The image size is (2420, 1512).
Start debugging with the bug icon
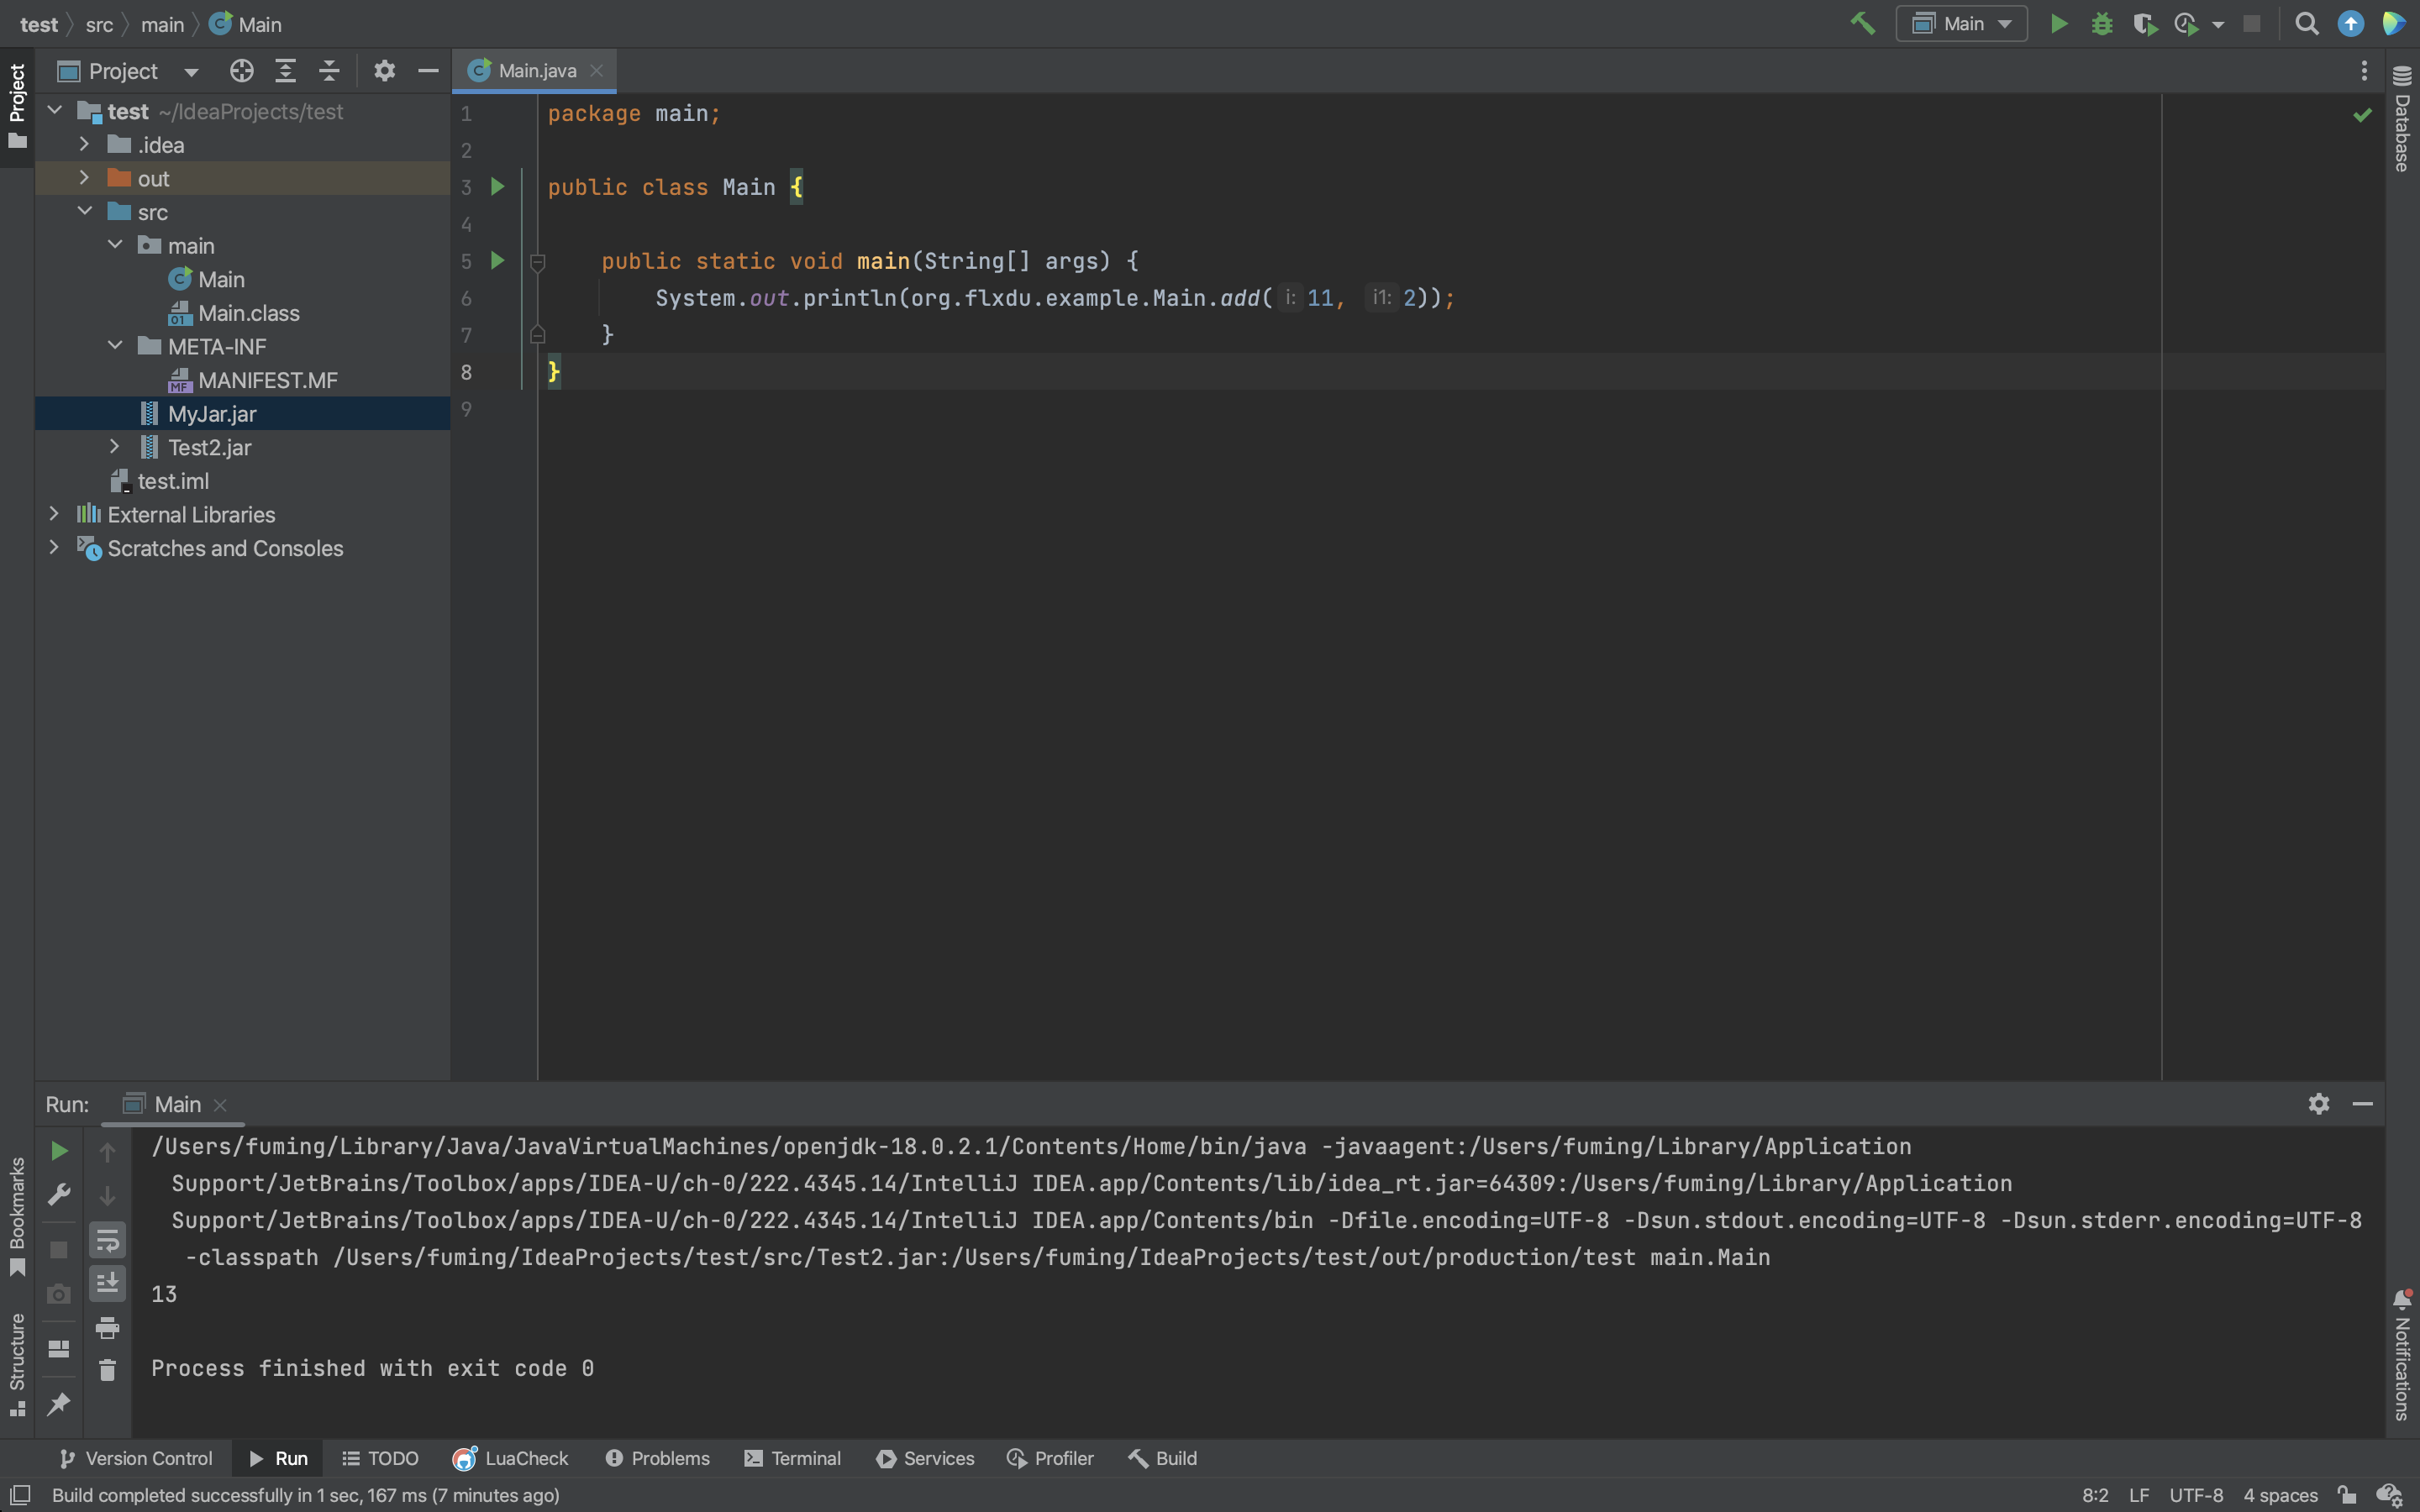[2102, 23]
